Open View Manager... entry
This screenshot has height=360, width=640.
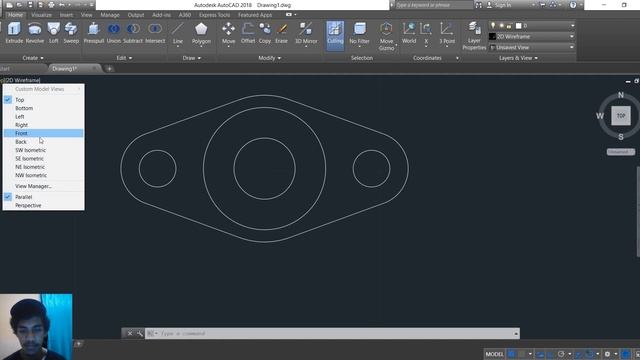(x=43, y=186)
